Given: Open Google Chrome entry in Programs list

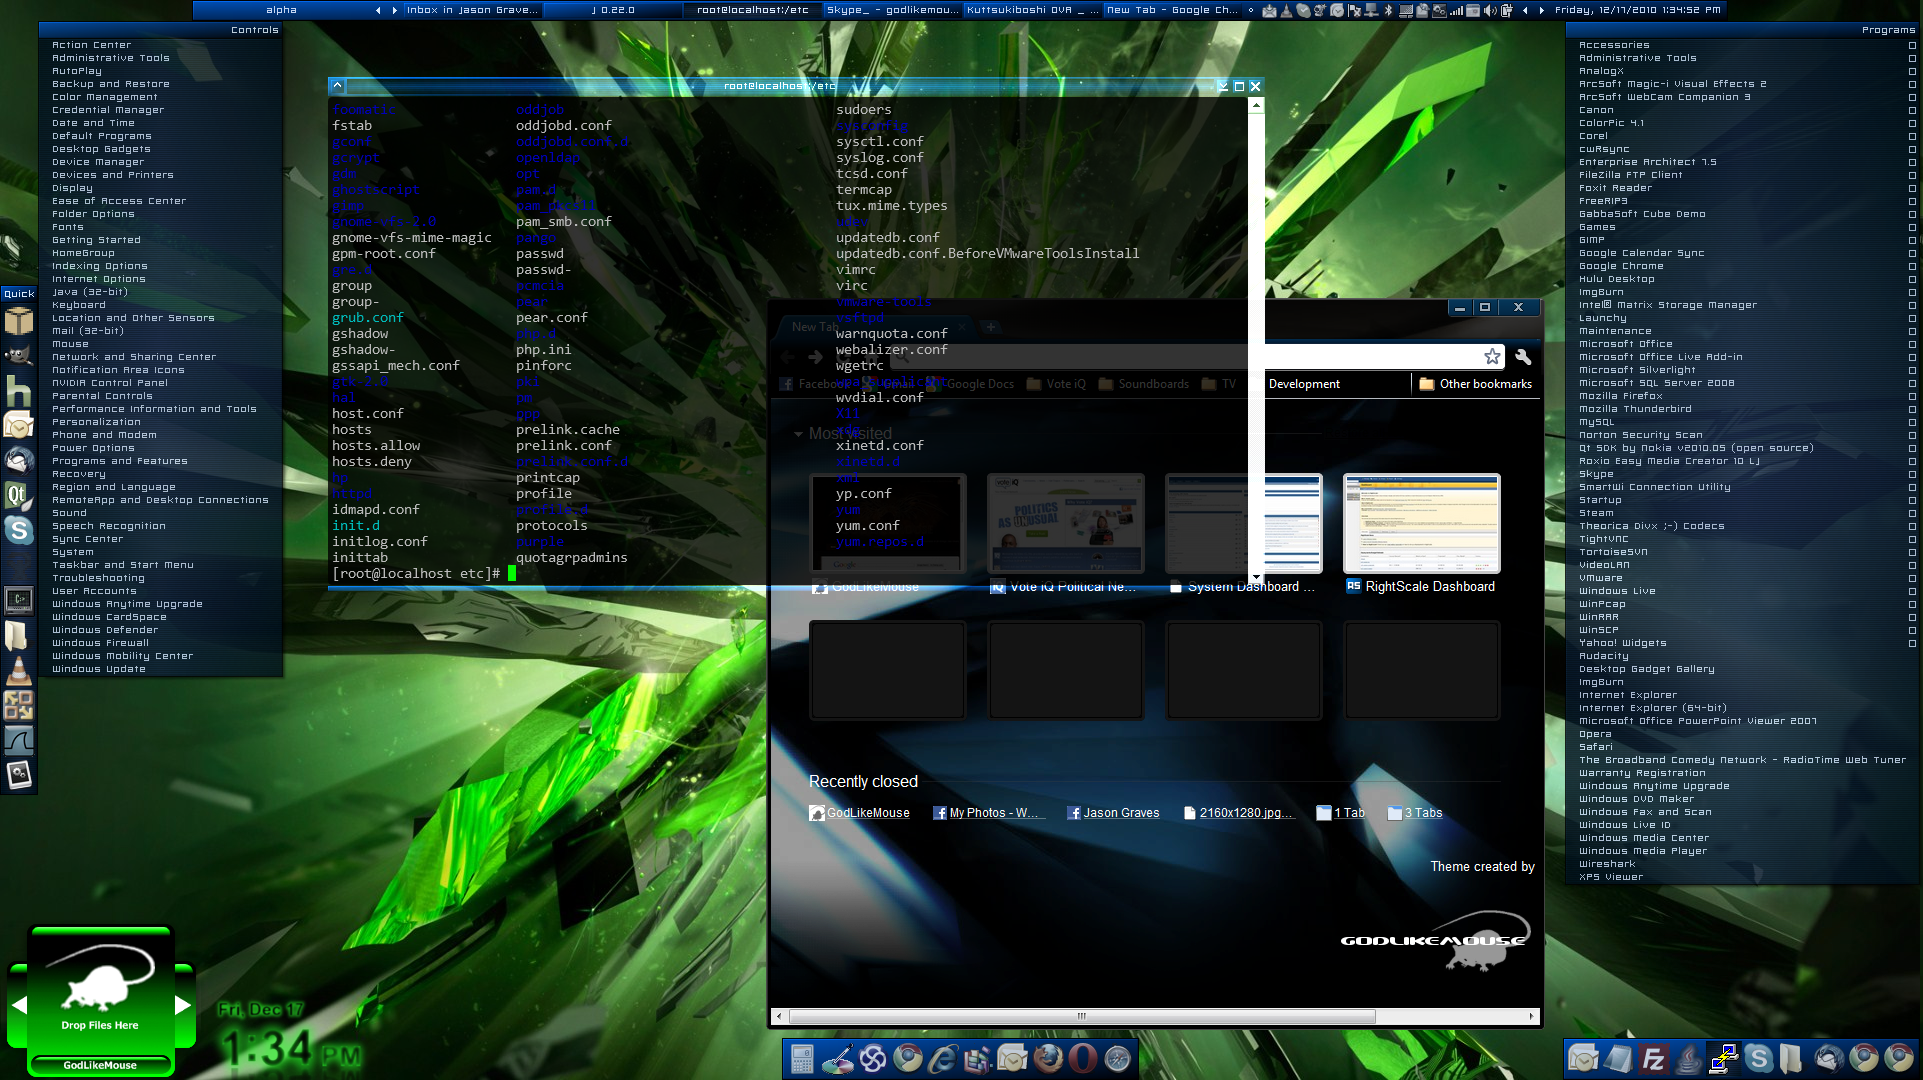Looking at the screenshot, I should (x=1621, y=266).
